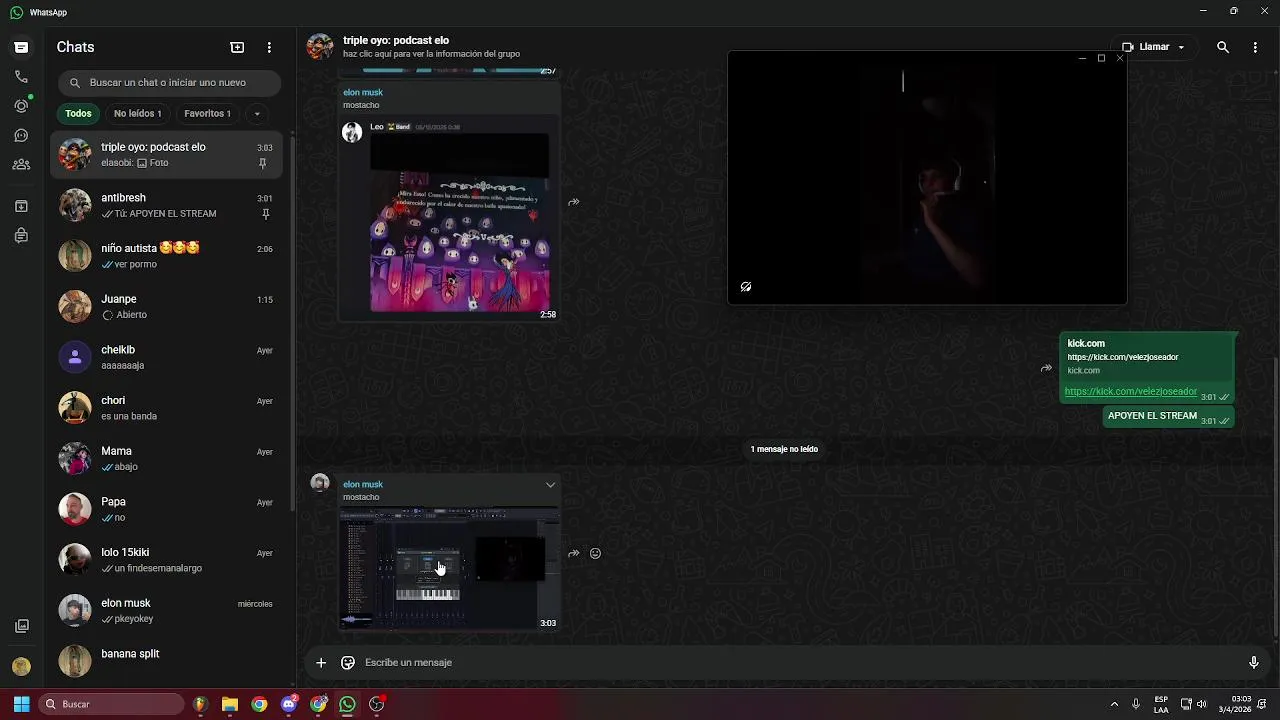The image size is (1280, 720).
Task: Open the Status updates icon
Action: click(x=21, y=106)
